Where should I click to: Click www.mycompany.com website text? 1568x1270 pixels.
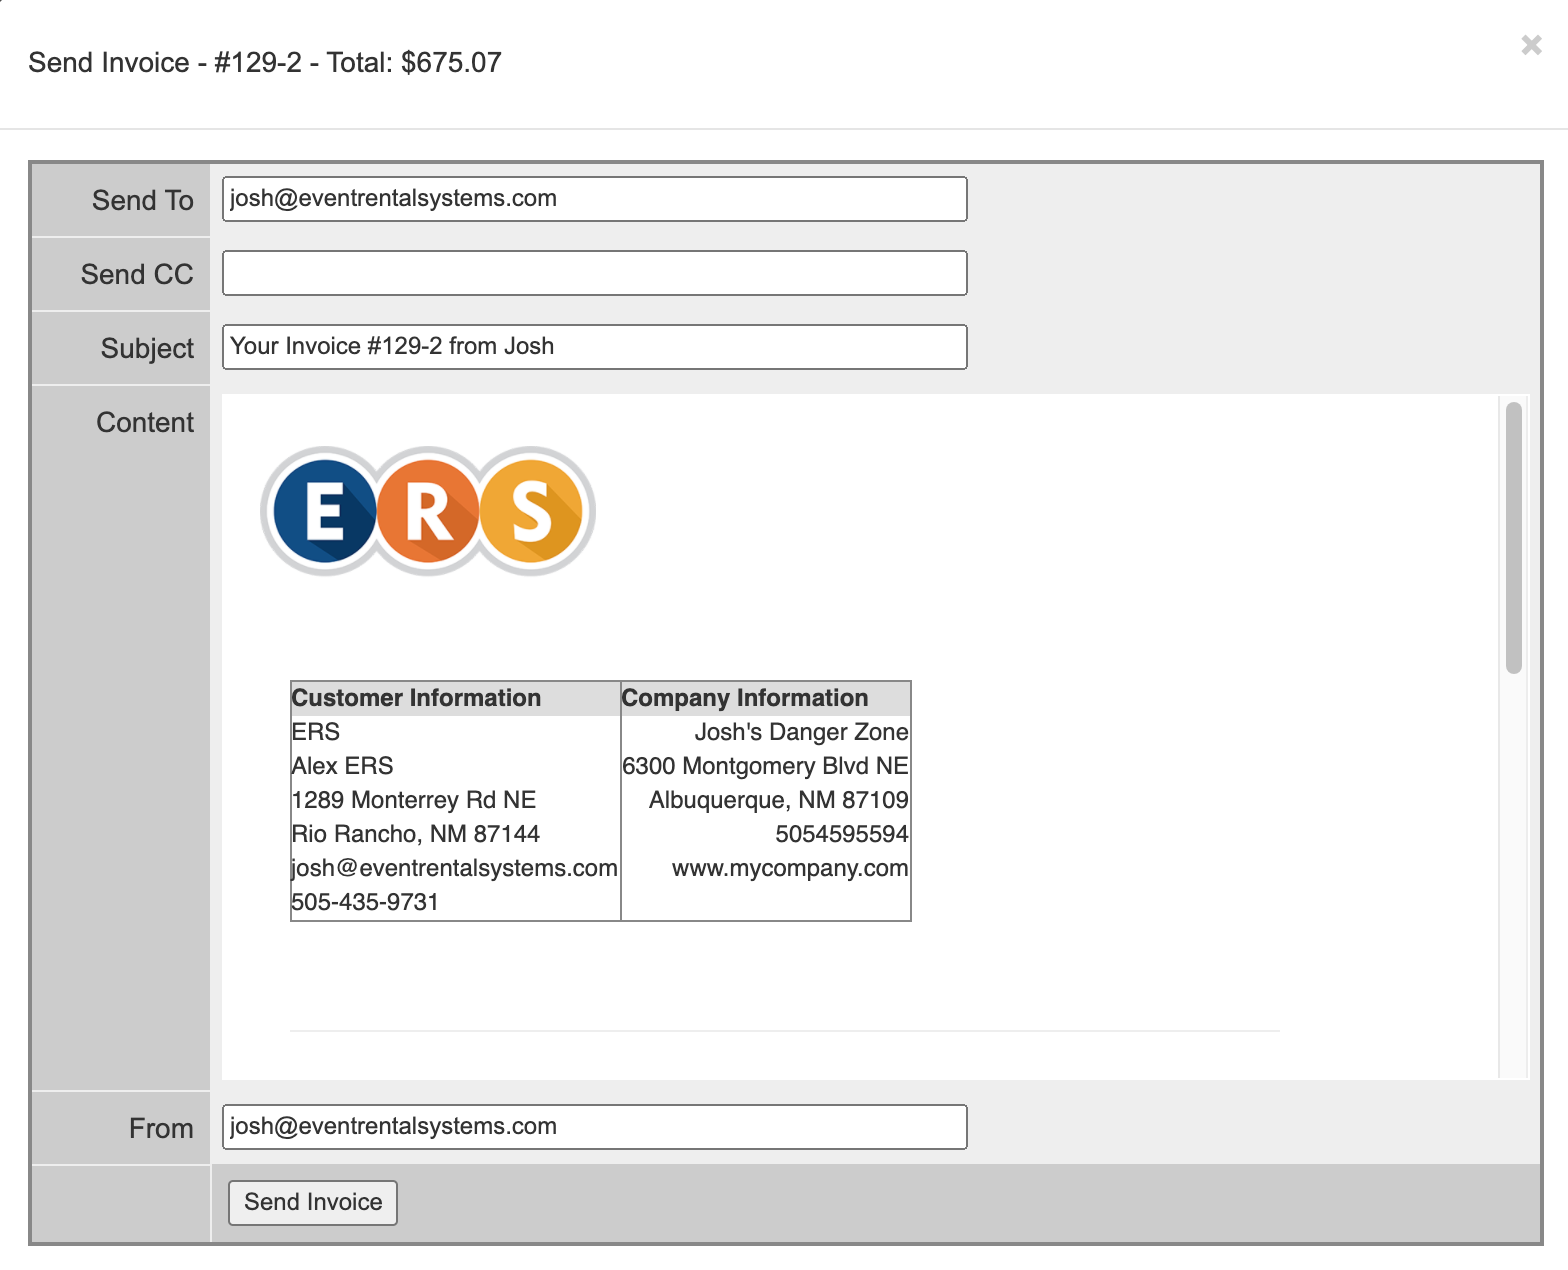coord(789,868)
